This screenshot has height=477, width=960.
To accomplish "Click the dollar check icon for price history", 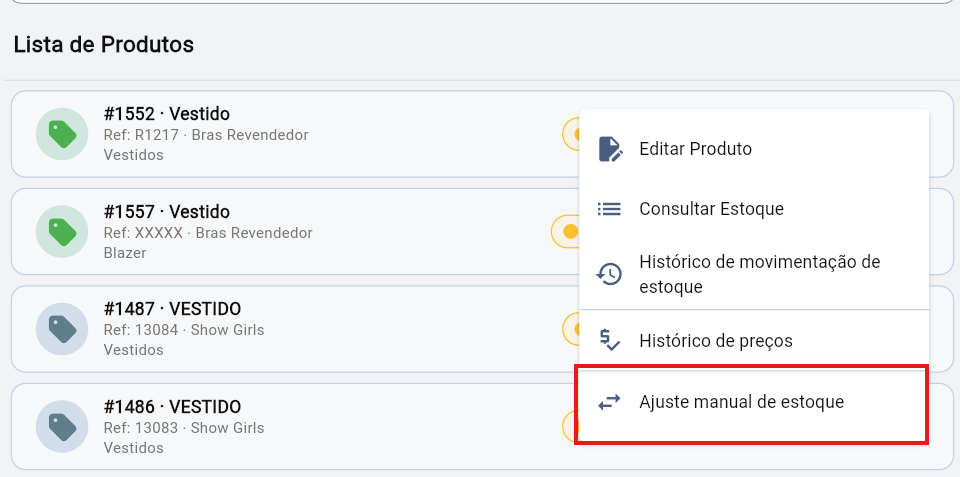I will [x=609, y=340].
